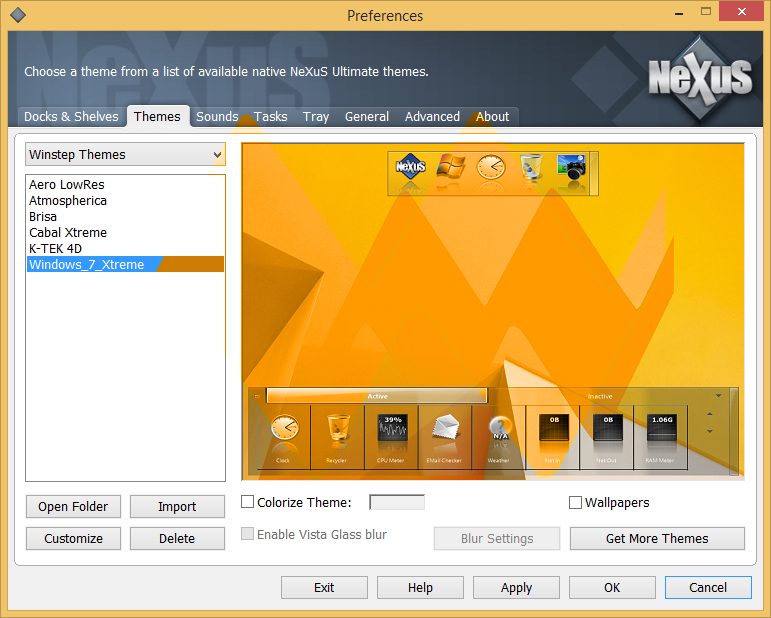Click the Net Out meter icon

coord(608,427)
